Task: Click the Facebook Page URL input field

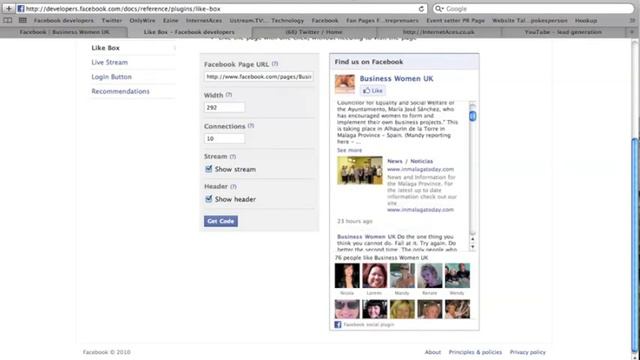Action: coord(259,77)
